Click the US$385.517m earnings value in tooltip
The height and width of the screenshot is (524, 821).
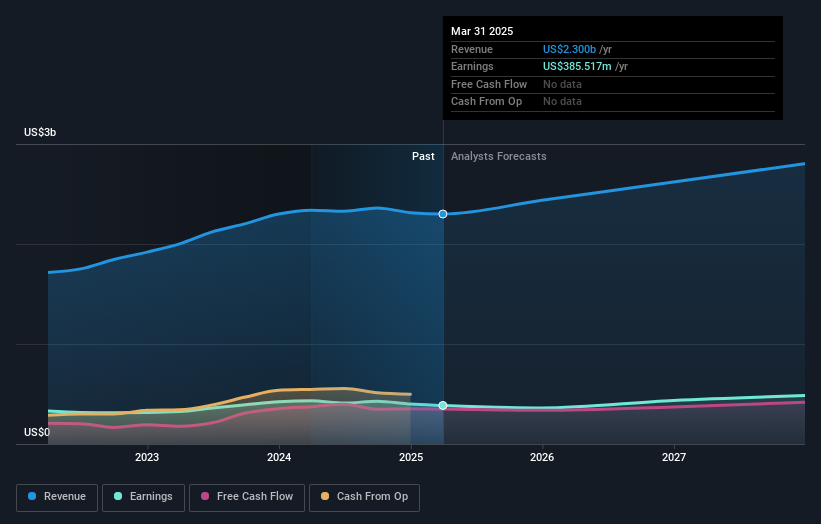tap(577, 66)
